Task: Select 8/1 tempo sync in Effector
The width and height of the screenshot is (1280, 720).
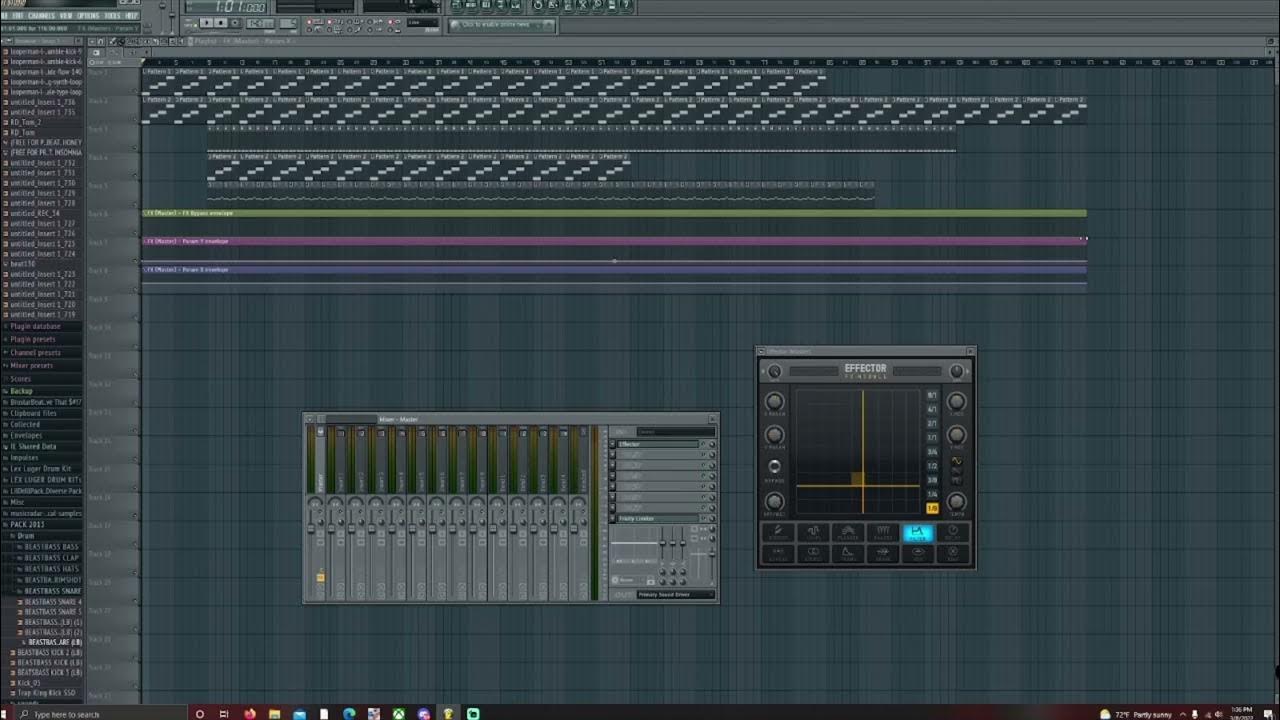Action: point(932,395)
